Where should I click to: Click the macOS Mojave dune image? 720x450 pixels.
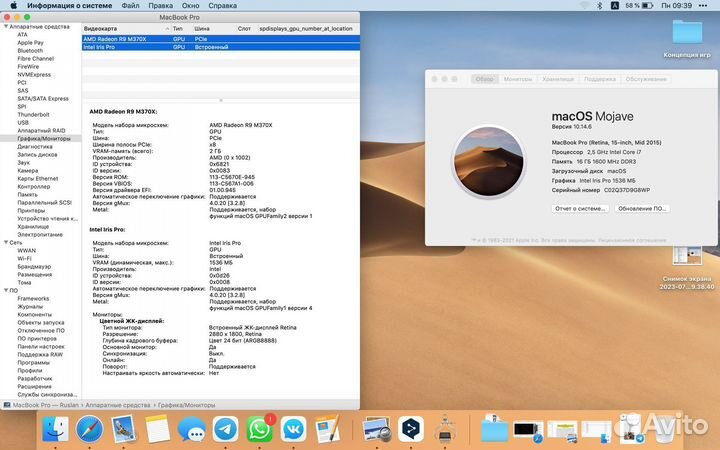pos(489,162)
